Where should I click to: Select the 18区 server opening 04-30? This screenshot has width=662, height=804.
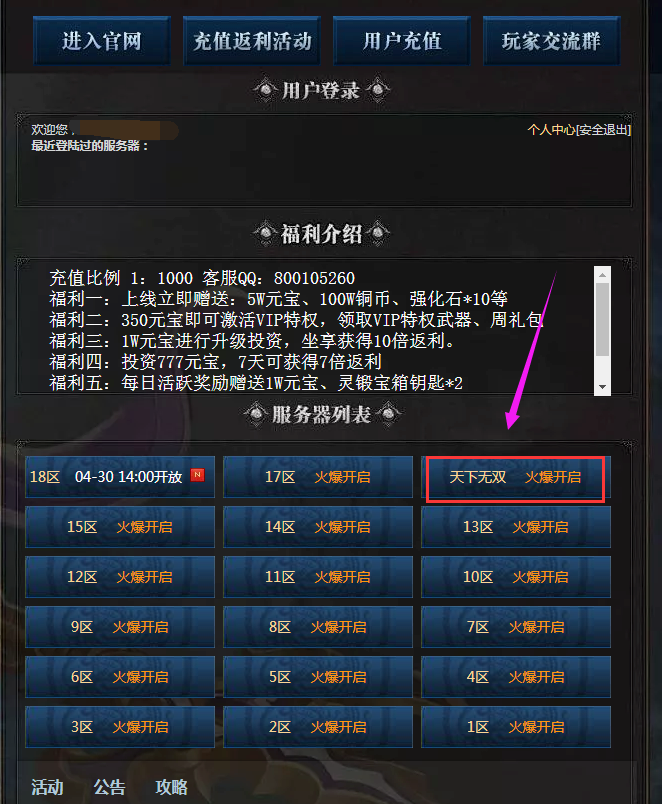coord(120,477)
